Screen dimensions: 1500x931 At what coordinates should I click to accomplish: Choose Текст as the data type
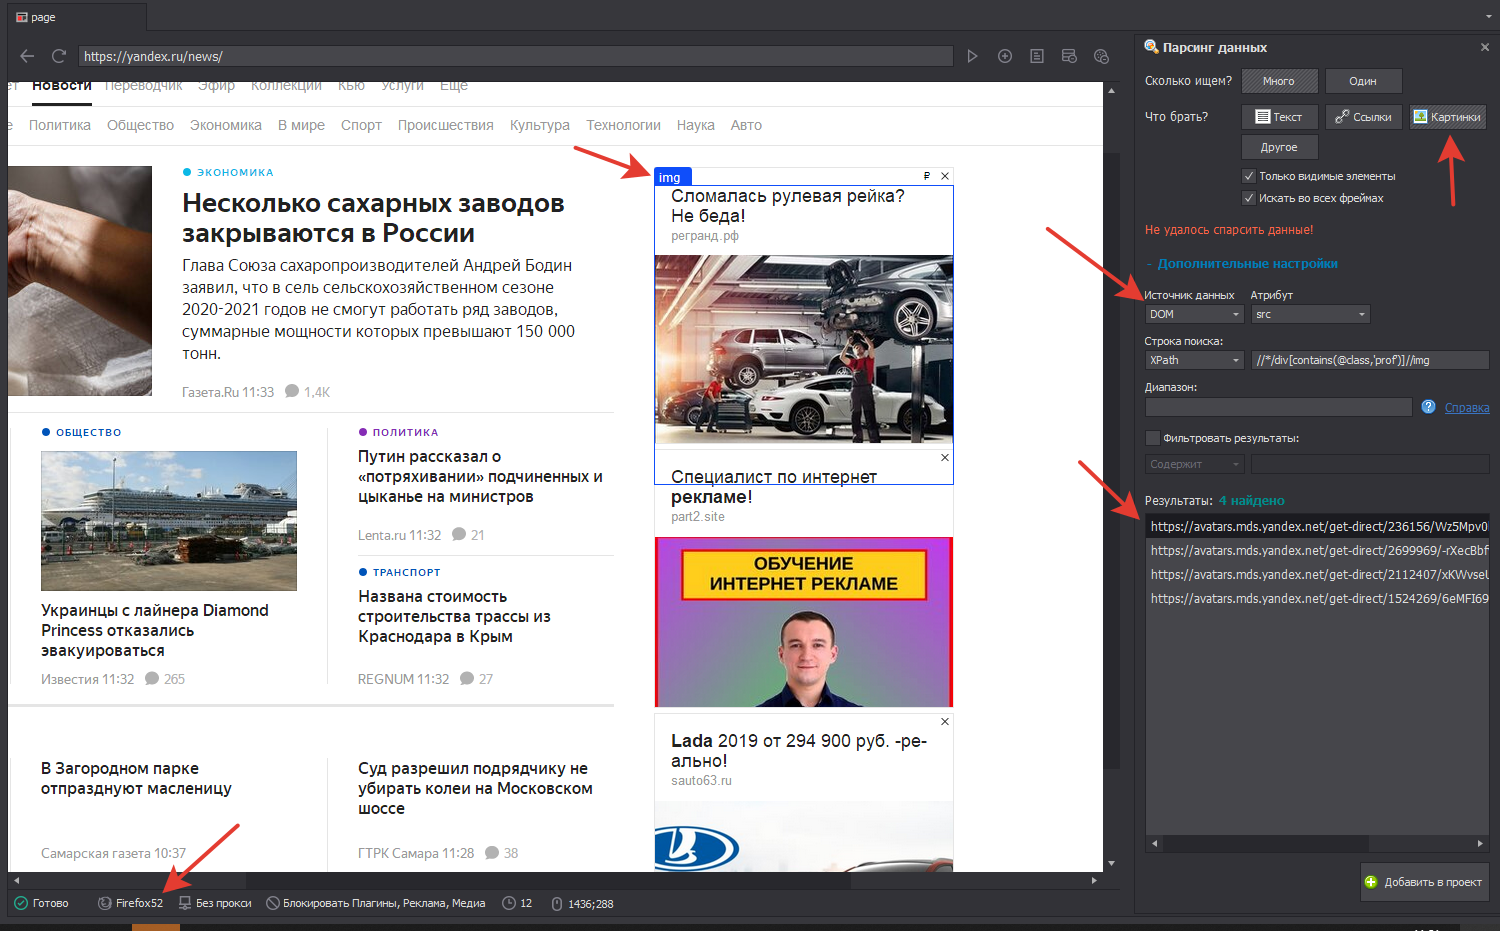(x=1280, y=117)
